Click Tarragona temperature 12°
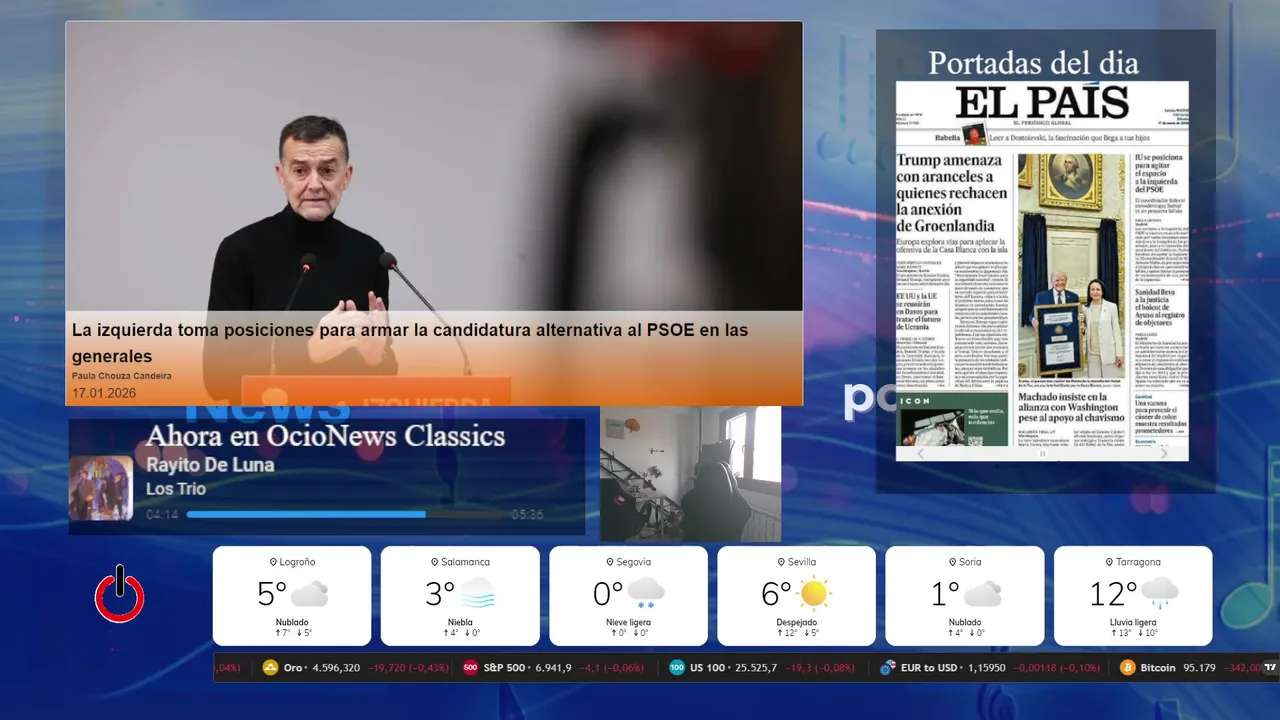The image size is (1280, 720). point(1113,594)
